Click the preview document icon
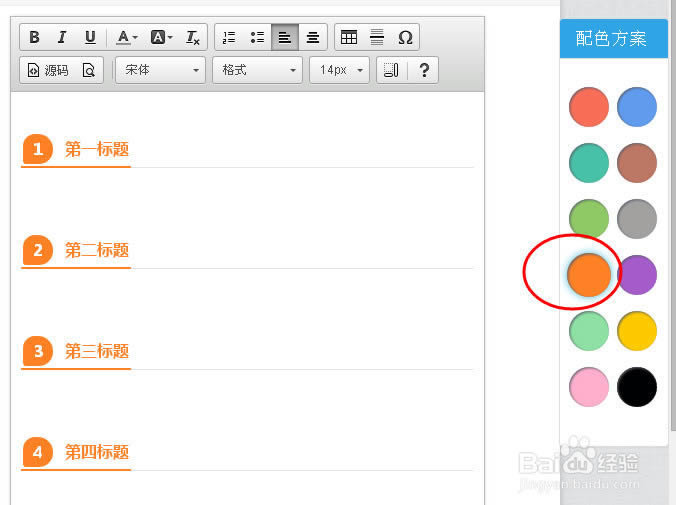676x505 pixels. point(89,71)
